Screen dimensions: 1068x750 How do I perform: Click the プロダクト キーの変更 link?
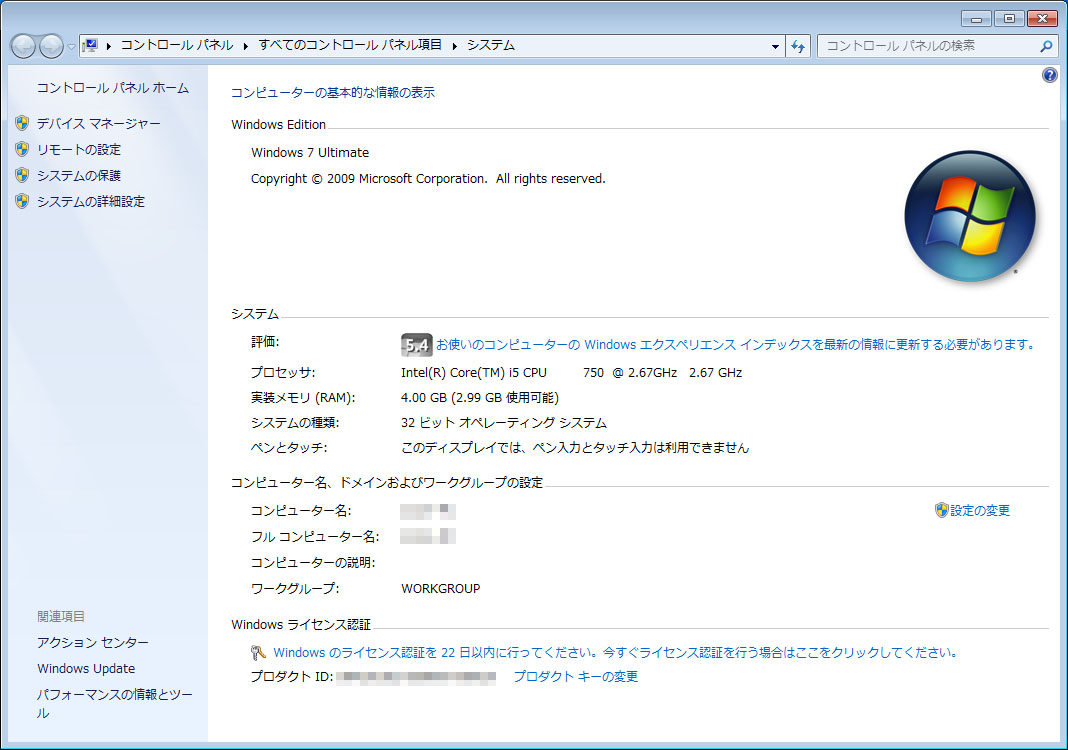click(x=576, y=676)
